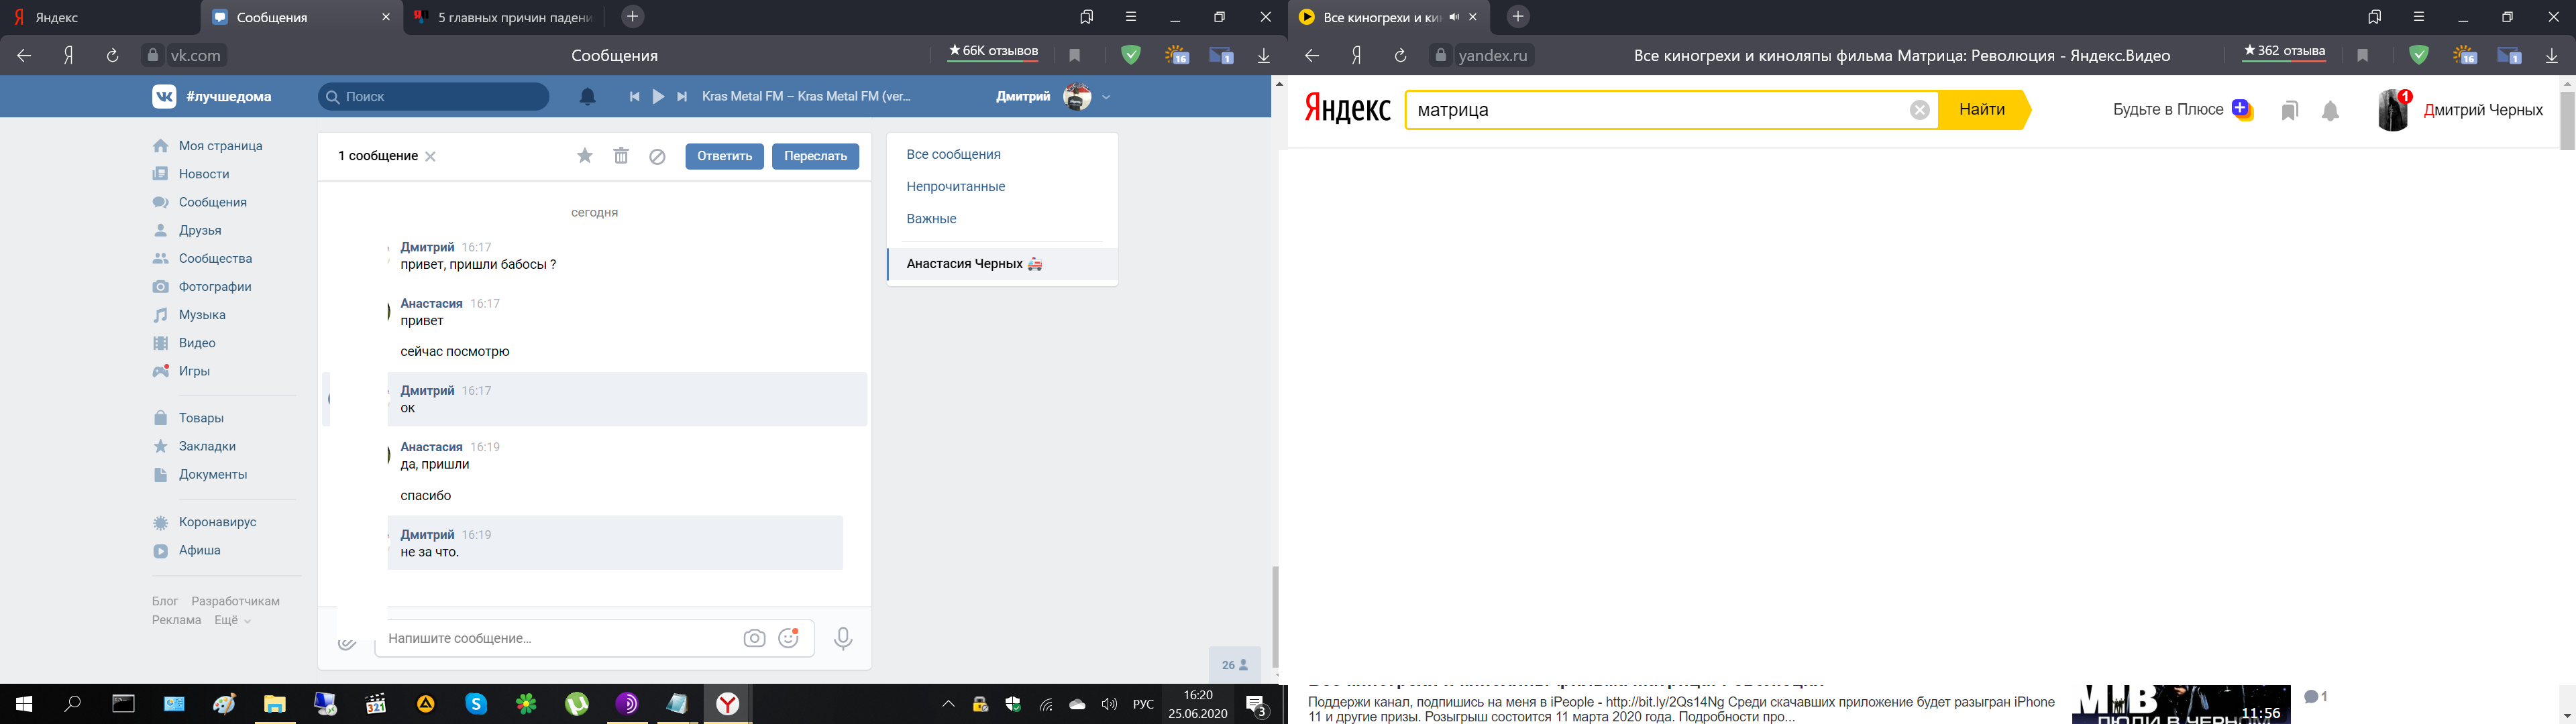
Task: Click the Переслать button
Action: tap(815, 156)
